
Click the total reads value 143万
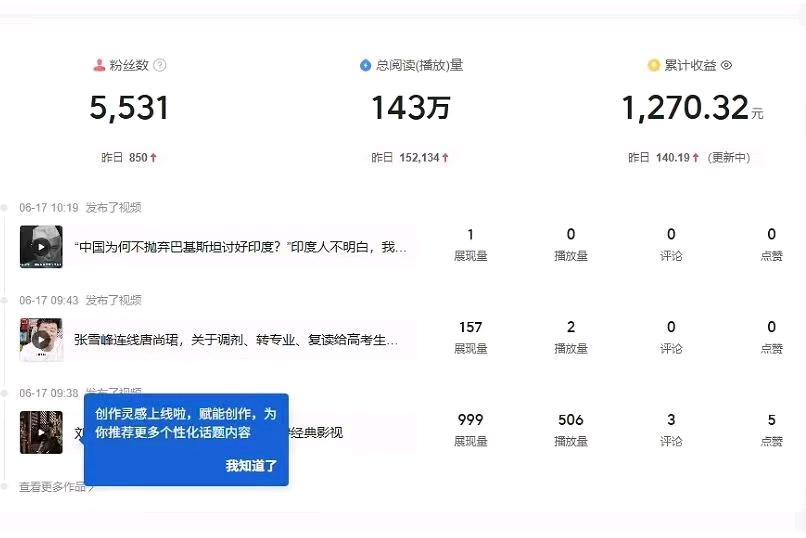point(411,108)
